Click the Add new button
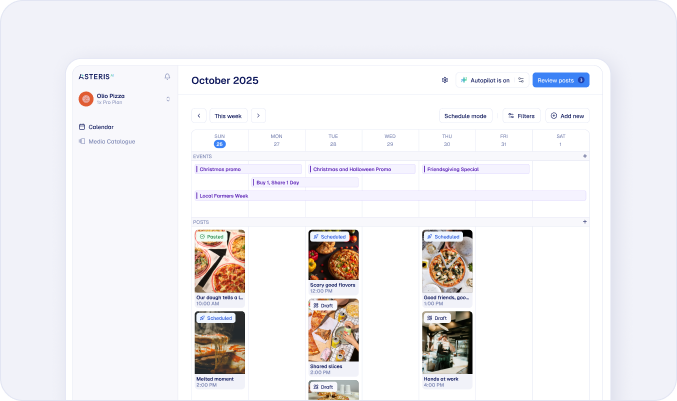 pyautogui.click(x=567, y=116)
